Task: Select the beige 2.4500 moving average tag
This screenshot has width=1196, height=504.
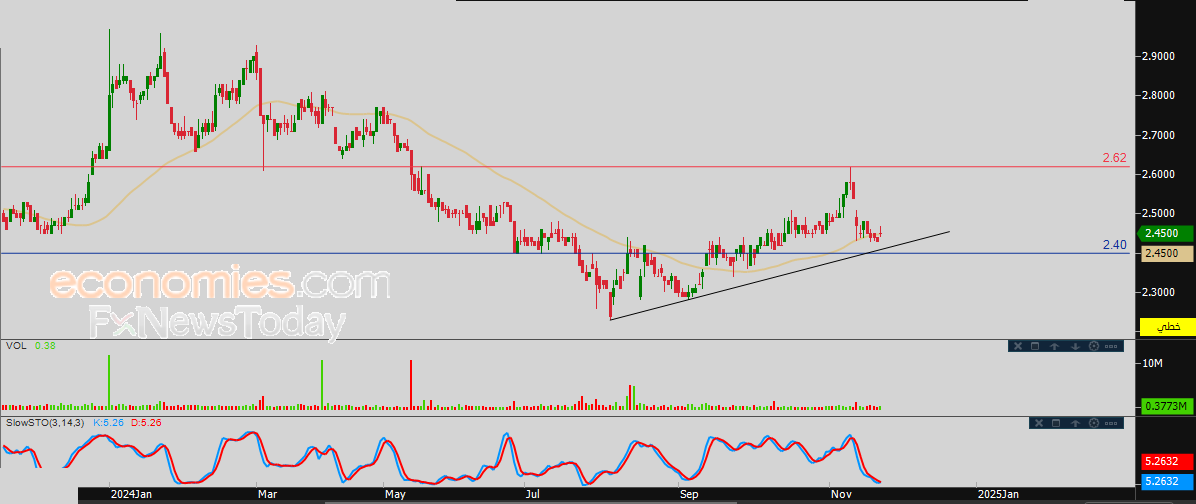Action: (1167, 253)
